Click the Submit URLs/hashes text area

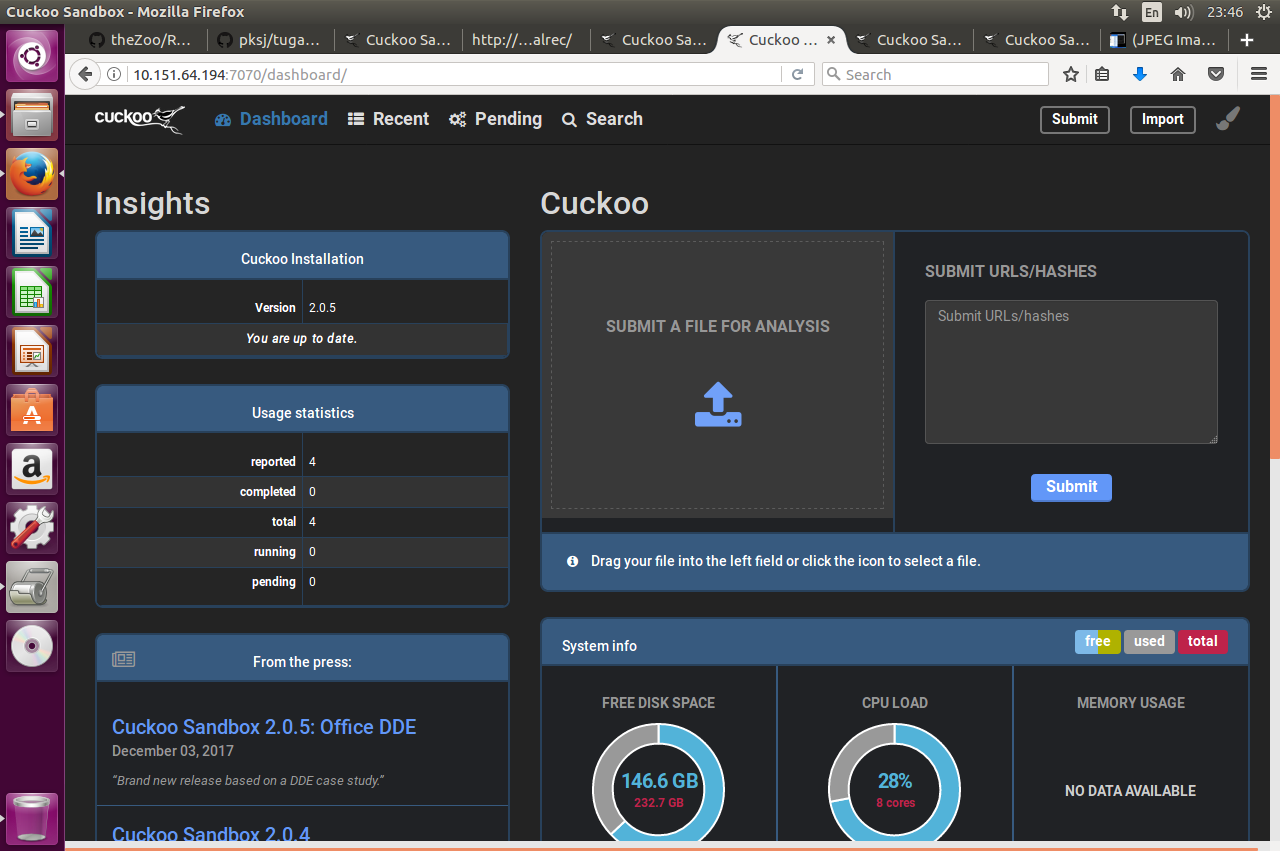pyautogui.click(x=1070, y=371)
